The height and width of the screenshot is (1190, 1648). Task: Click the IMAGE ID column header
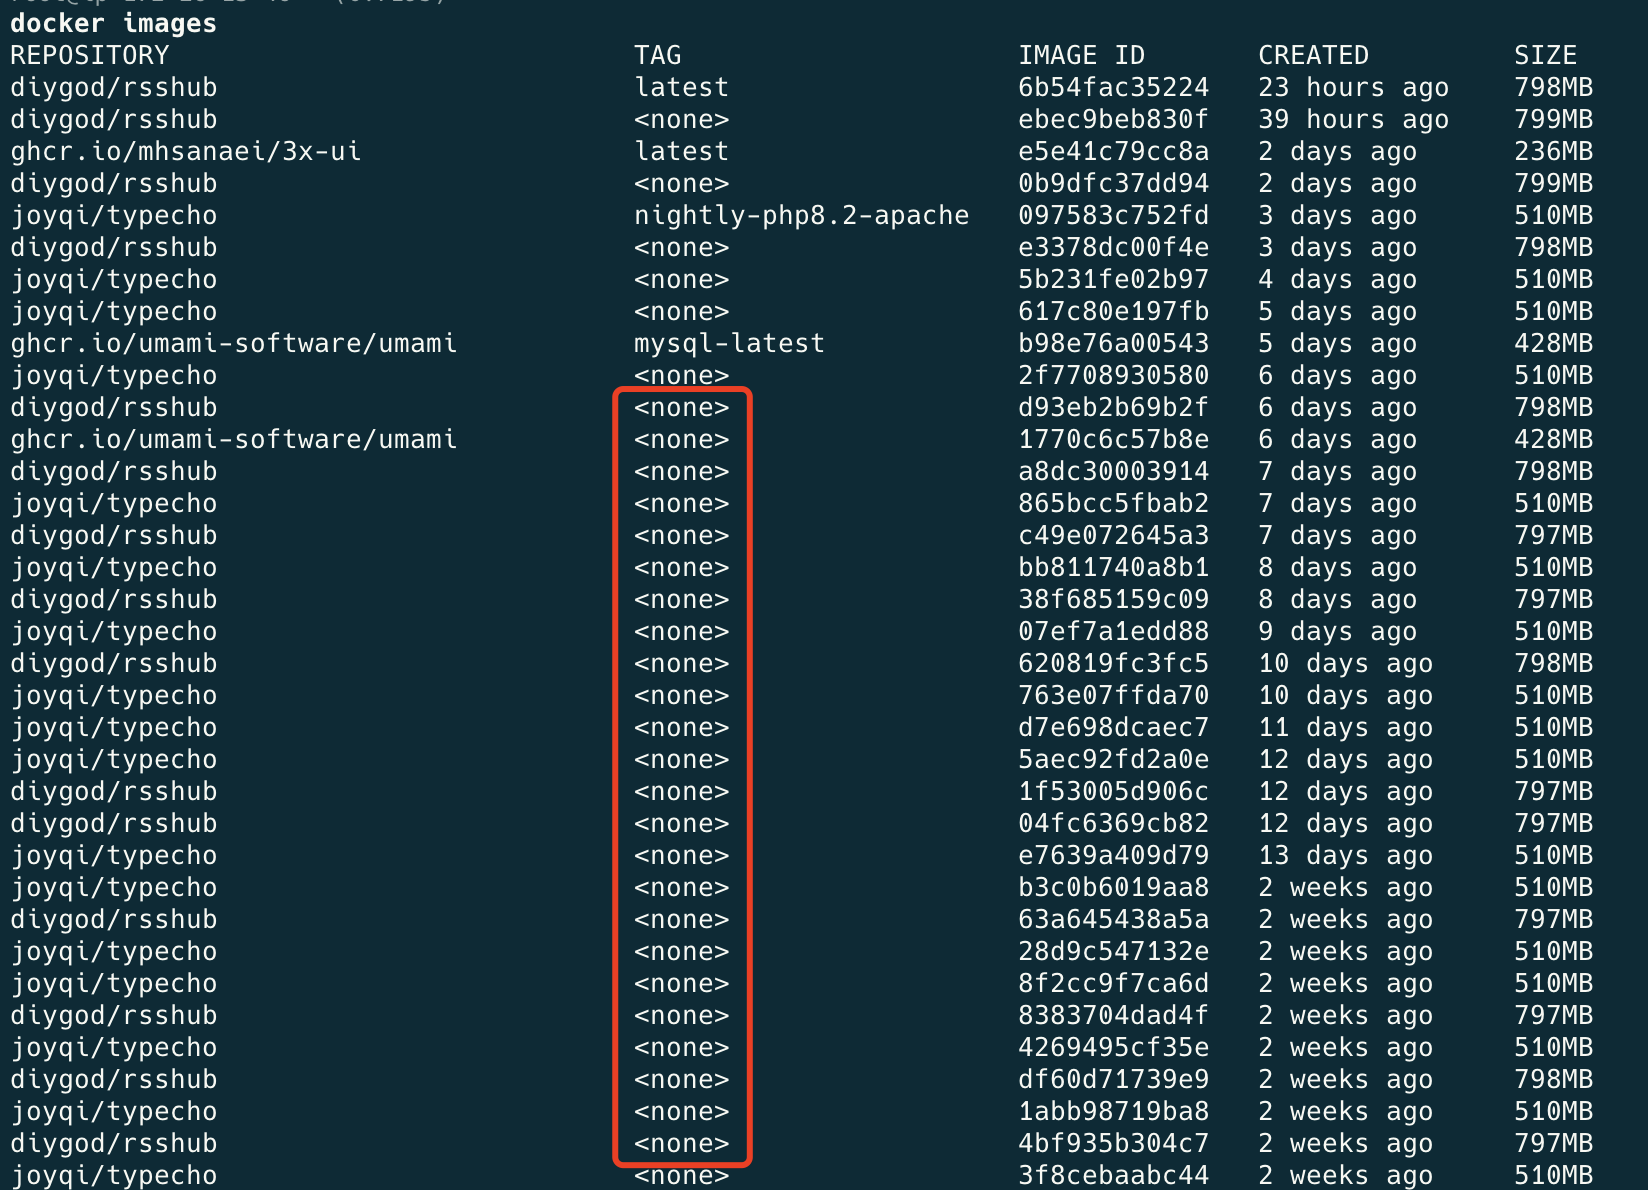pyautogui.click(x=1081, y=55)
